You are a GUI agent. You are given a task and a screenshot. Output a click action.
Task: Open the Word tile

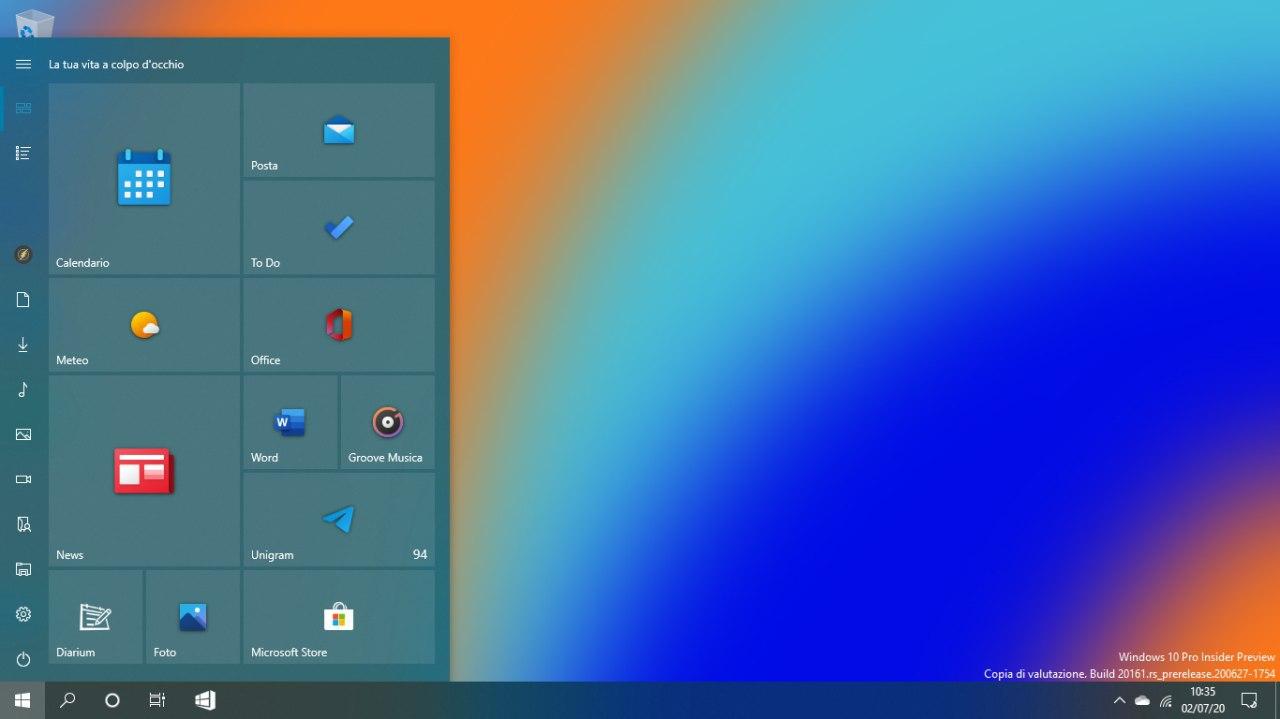click(x=290, y=422)
